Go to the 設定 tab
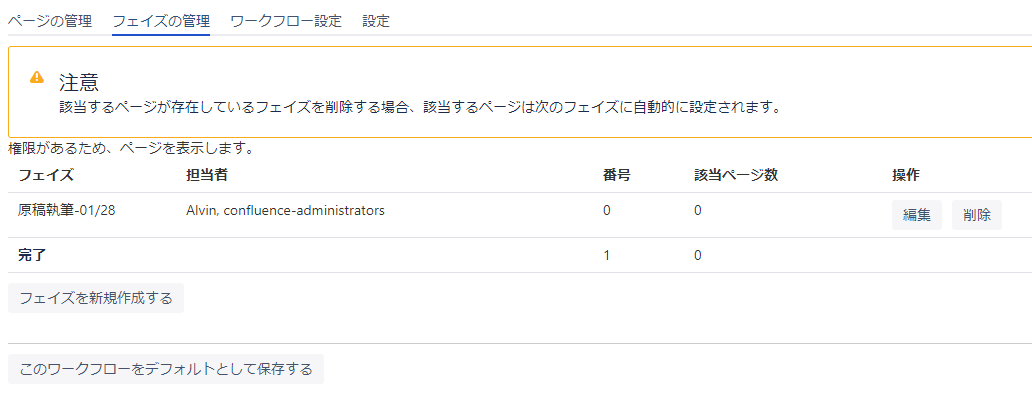The width and height of the screenshot is (1032, 402). pos(376,21)
